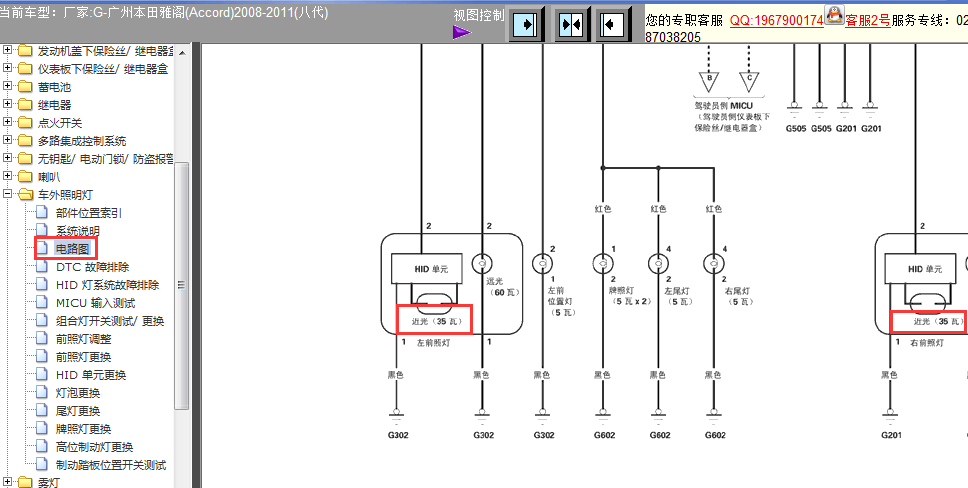Screen dimensions: 968x488
Task: Click document icon beside 牌照灯更换
Action: pyautogui.click(x=42, y=427)
